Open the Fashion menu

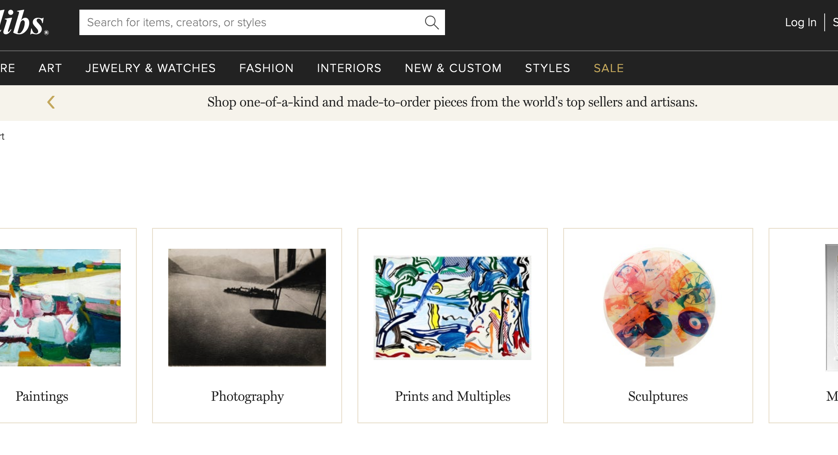pyautogui.click(x=266, y=68)
